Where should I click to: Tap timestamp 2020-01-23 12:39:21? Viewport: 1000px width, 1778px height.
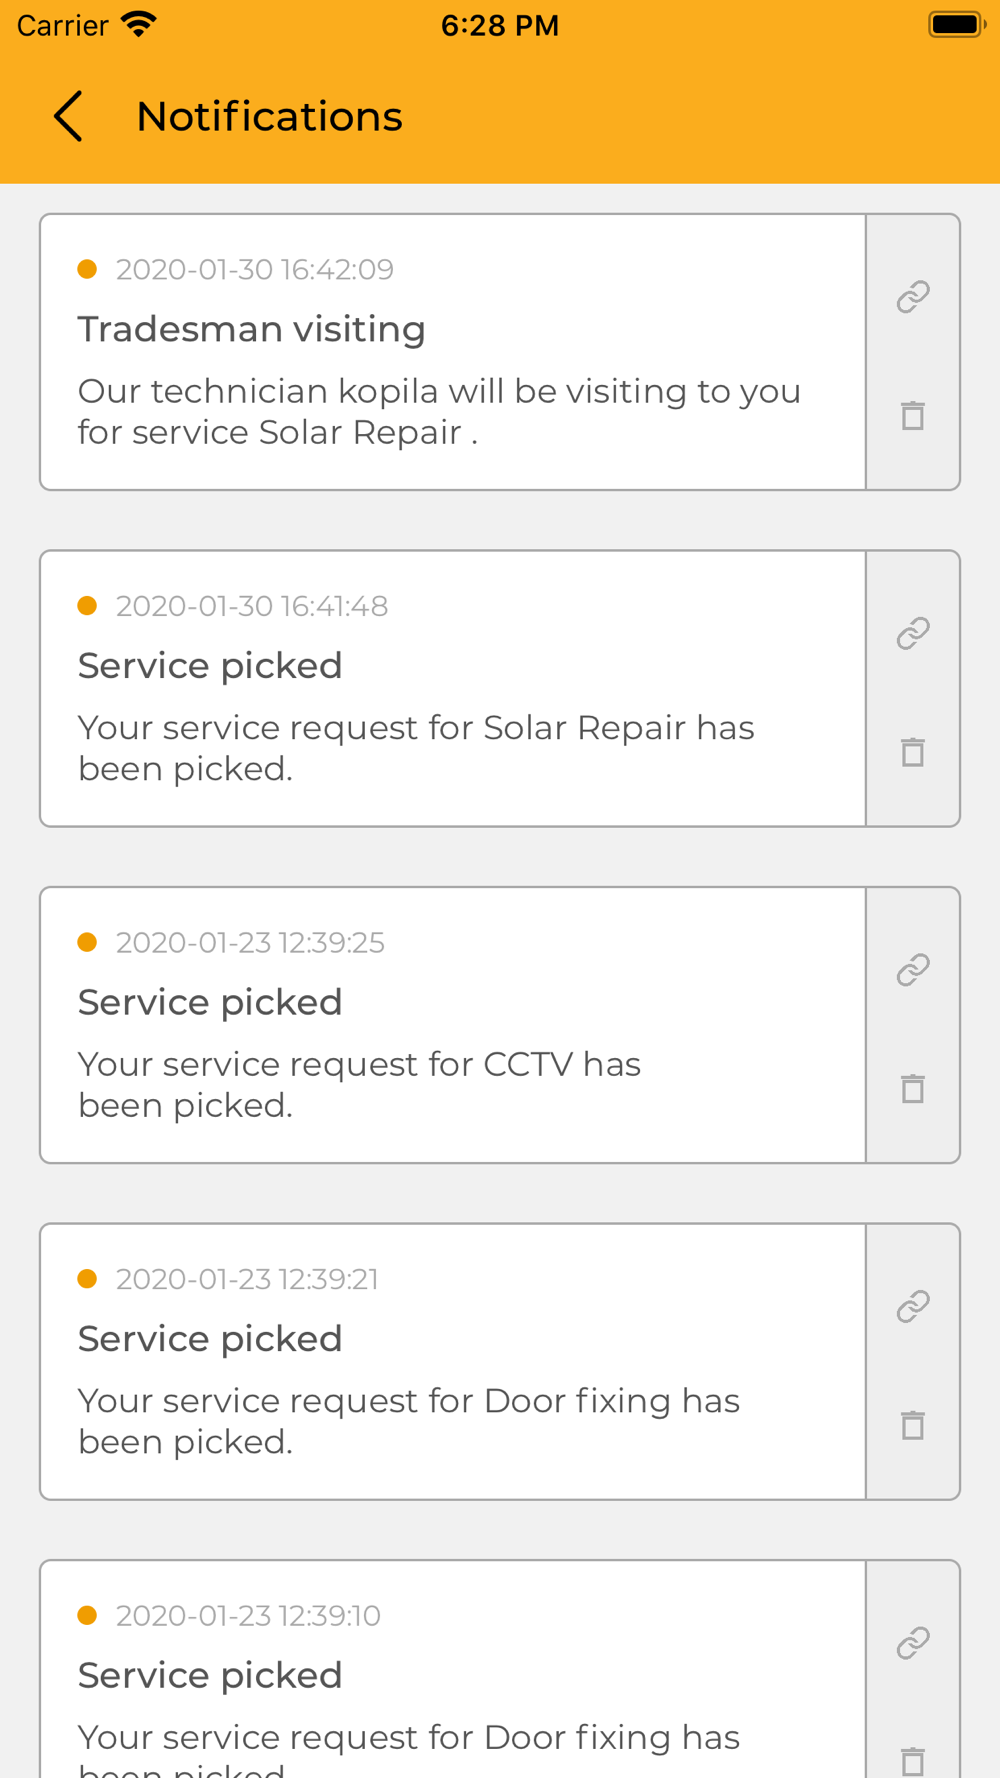click(247, 1279)
